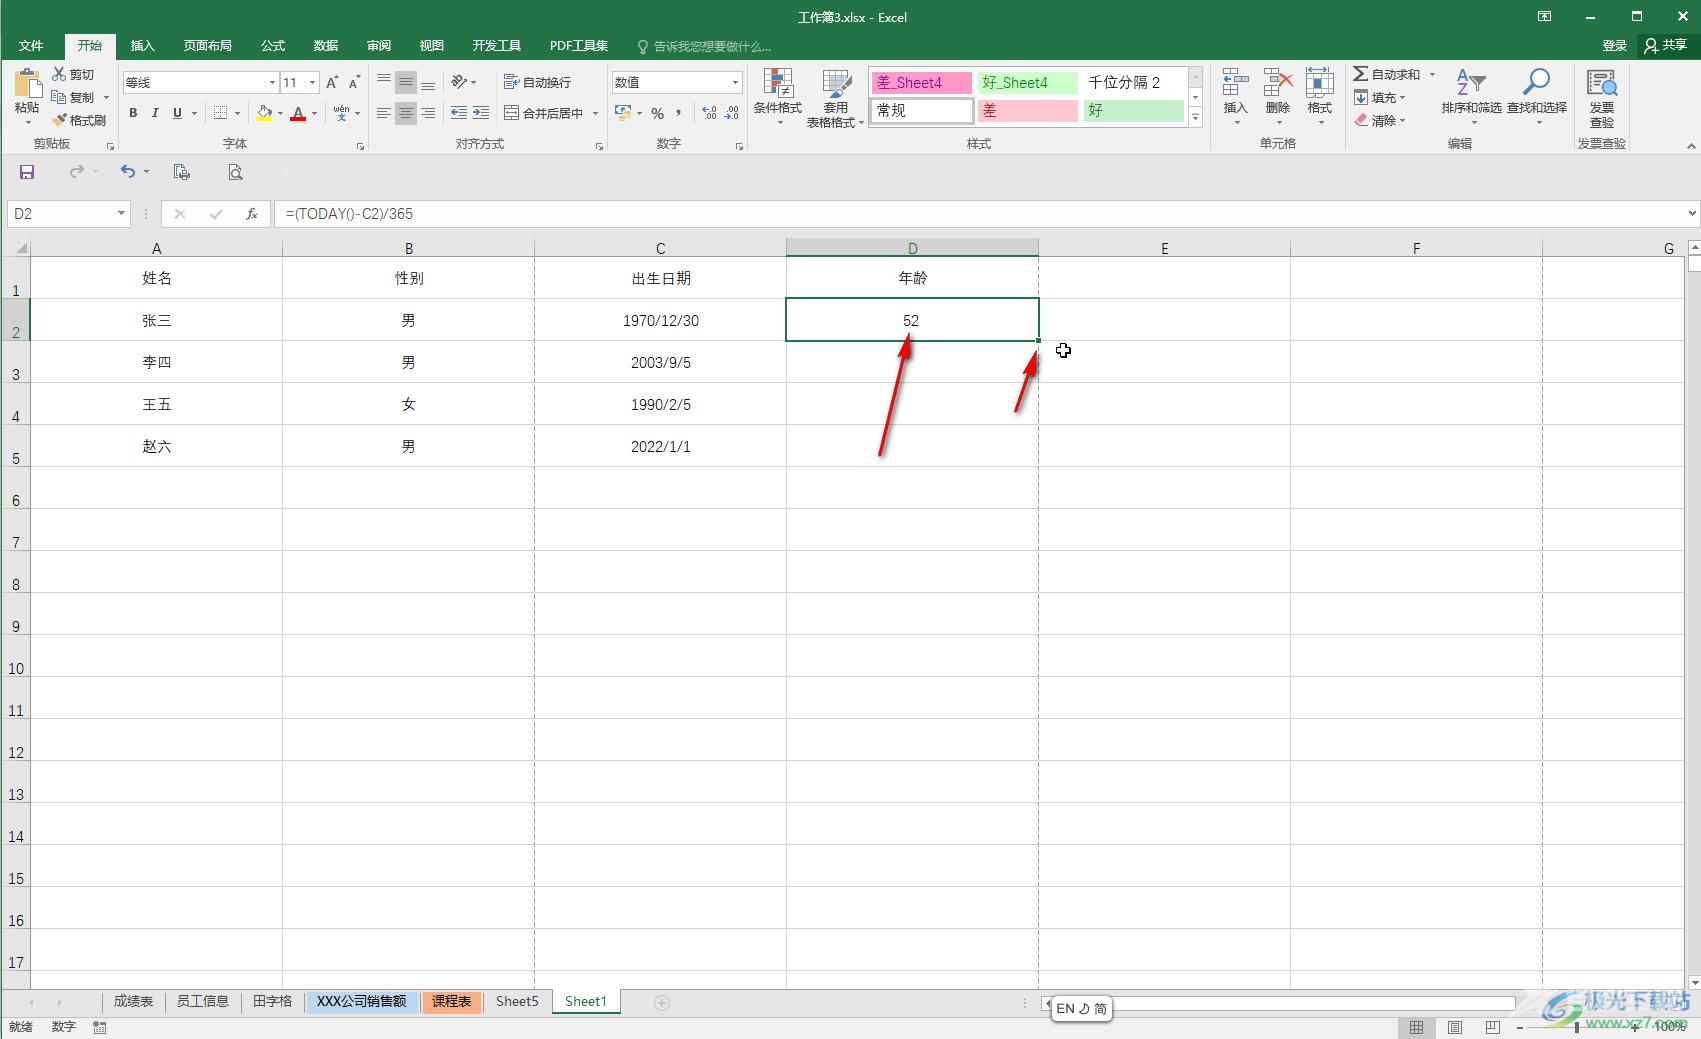Click the formula bar input field
1701x1039 pixels.
click(x=980, y=214)
